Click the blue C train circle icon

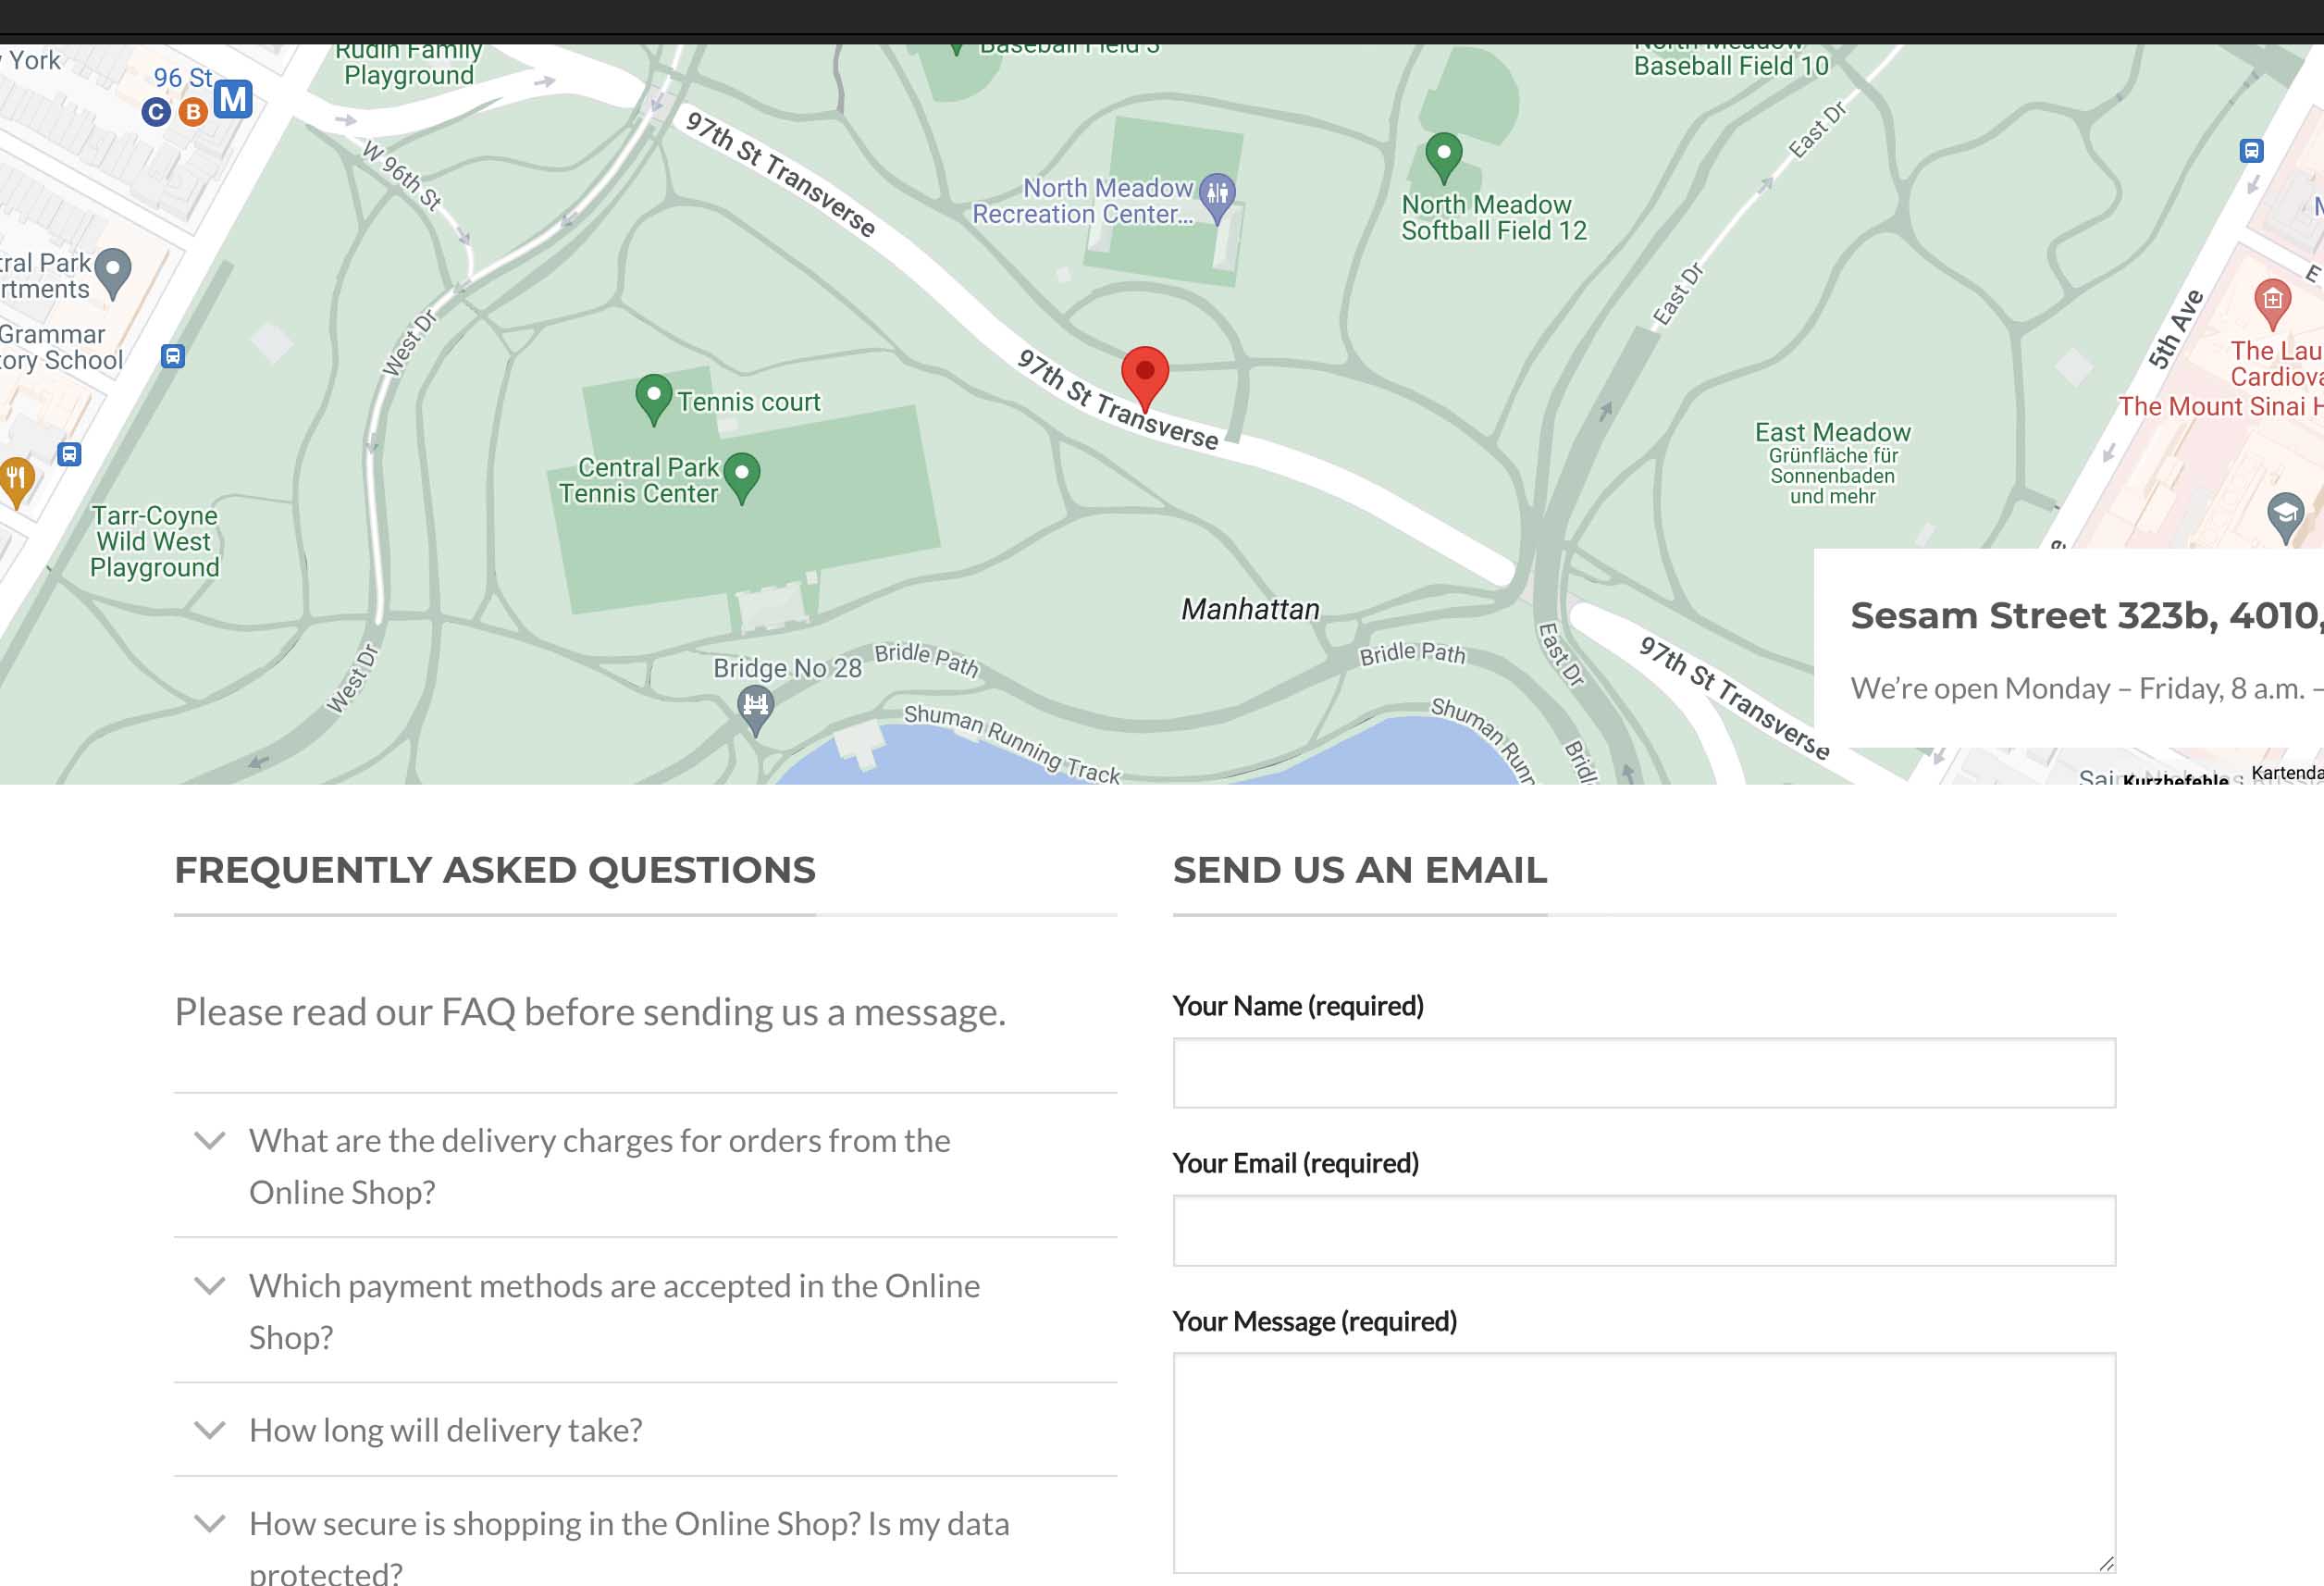click(x=156, y=112)
